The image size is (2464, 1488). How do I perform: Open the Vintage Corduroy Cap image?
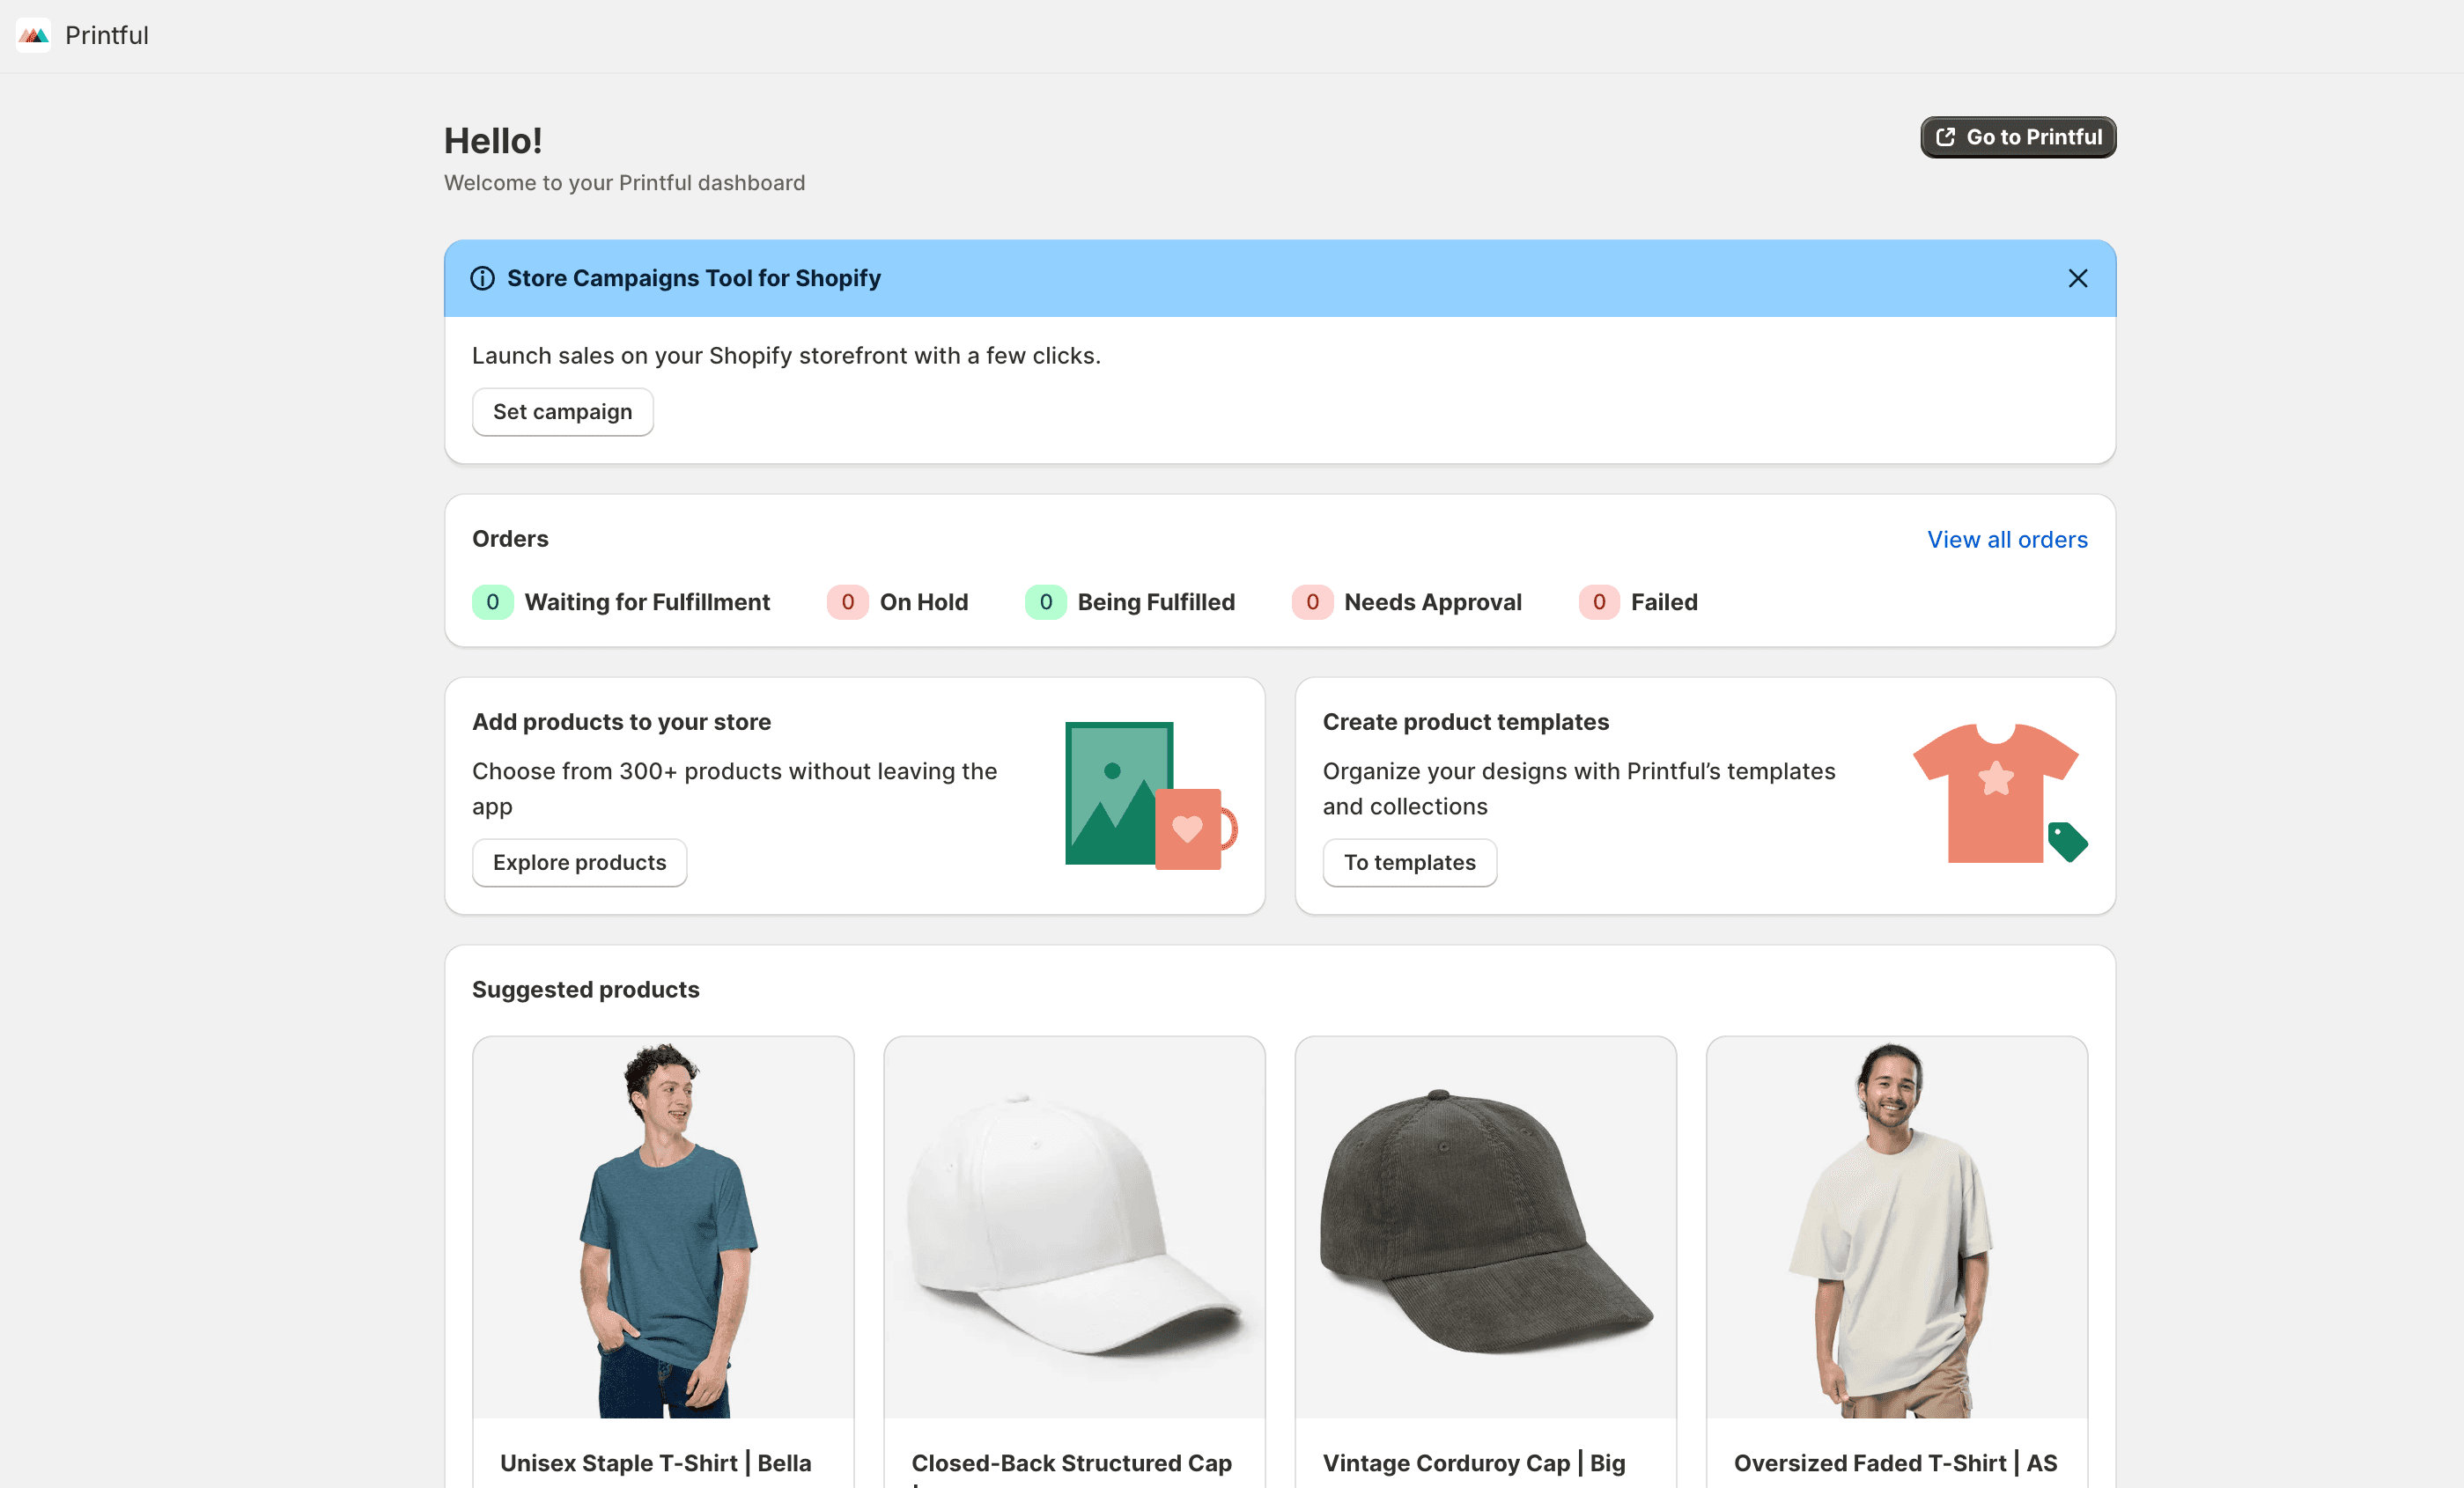coord(1486,1228)
